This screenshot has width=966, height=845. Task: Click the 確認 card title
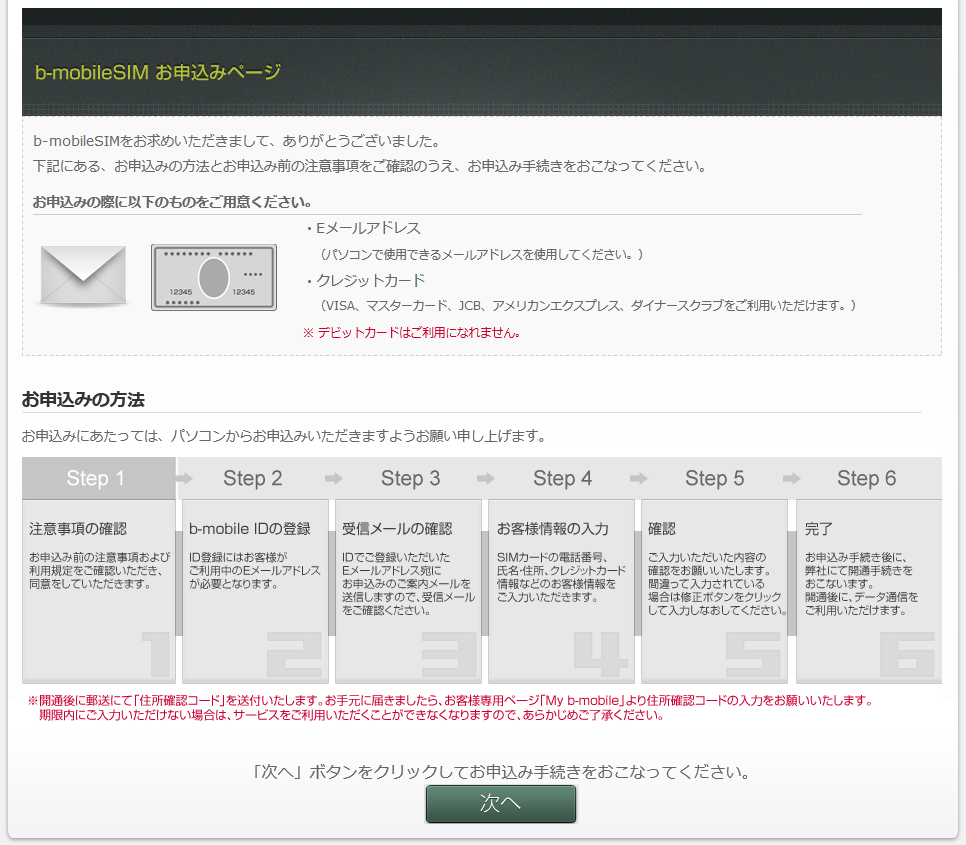(x=662, y=528)
